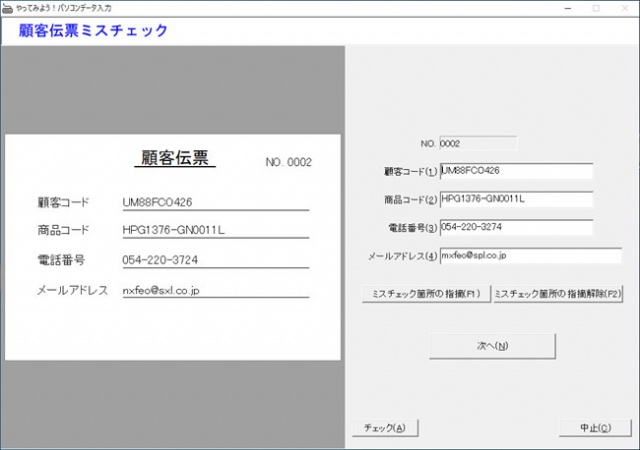Close the window with the X button
The image size is (640, 450).
coord(625,8)
